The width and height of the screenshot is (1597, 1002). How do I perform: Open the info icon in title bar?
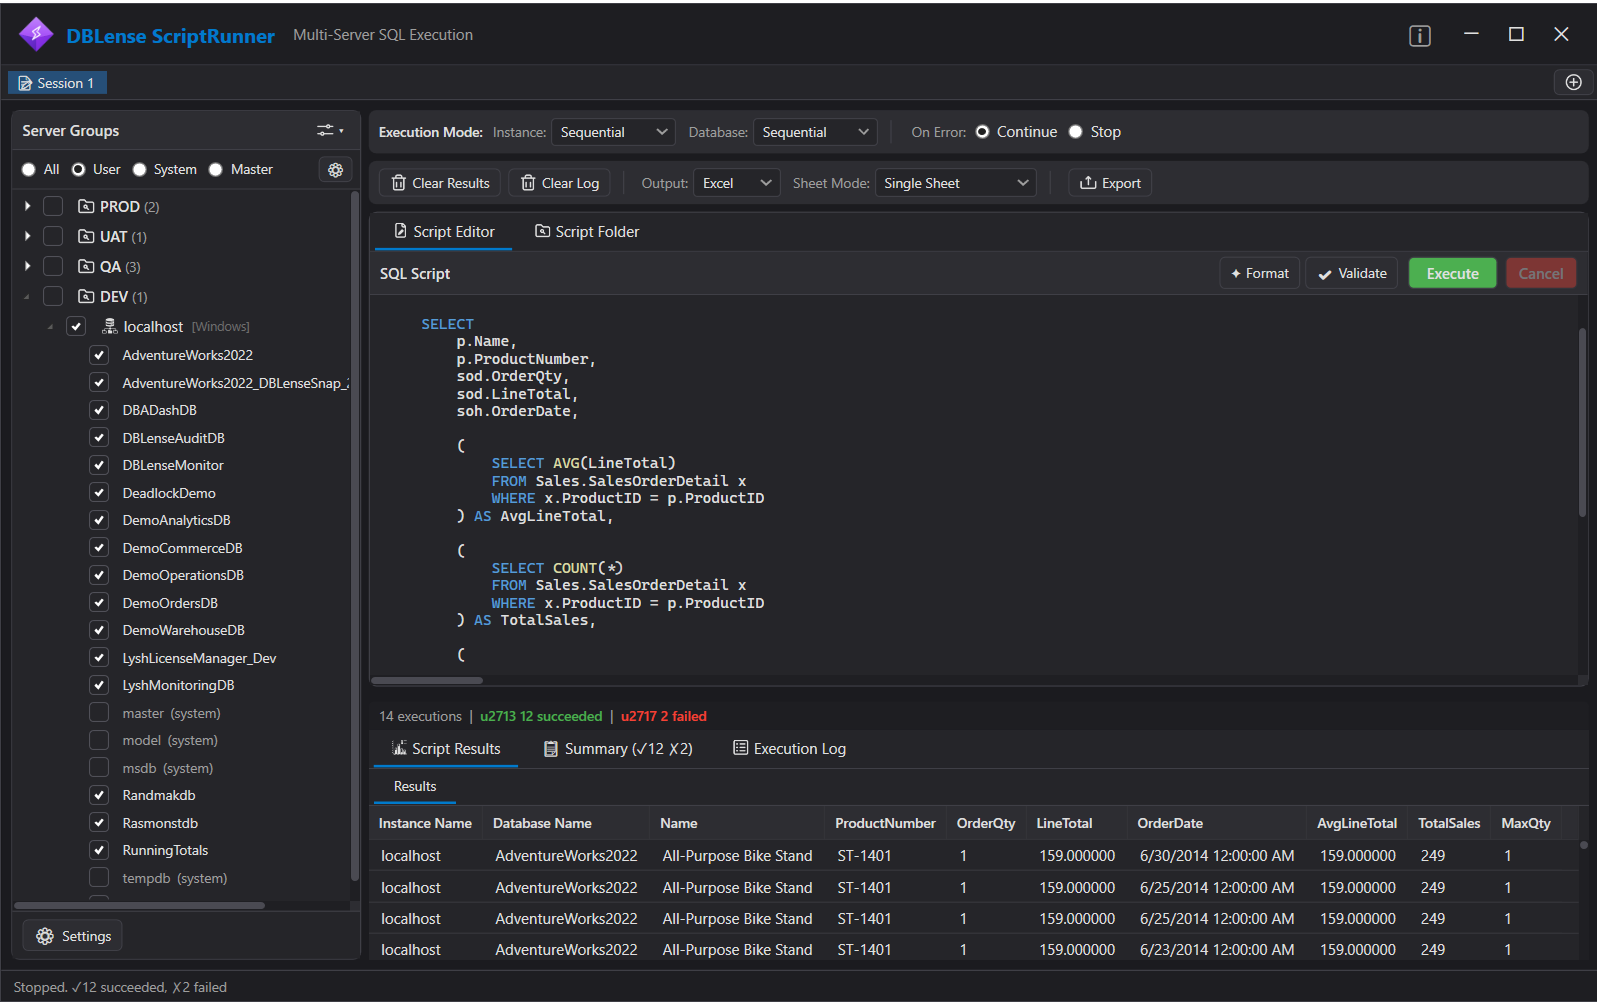coord(1420,36)
